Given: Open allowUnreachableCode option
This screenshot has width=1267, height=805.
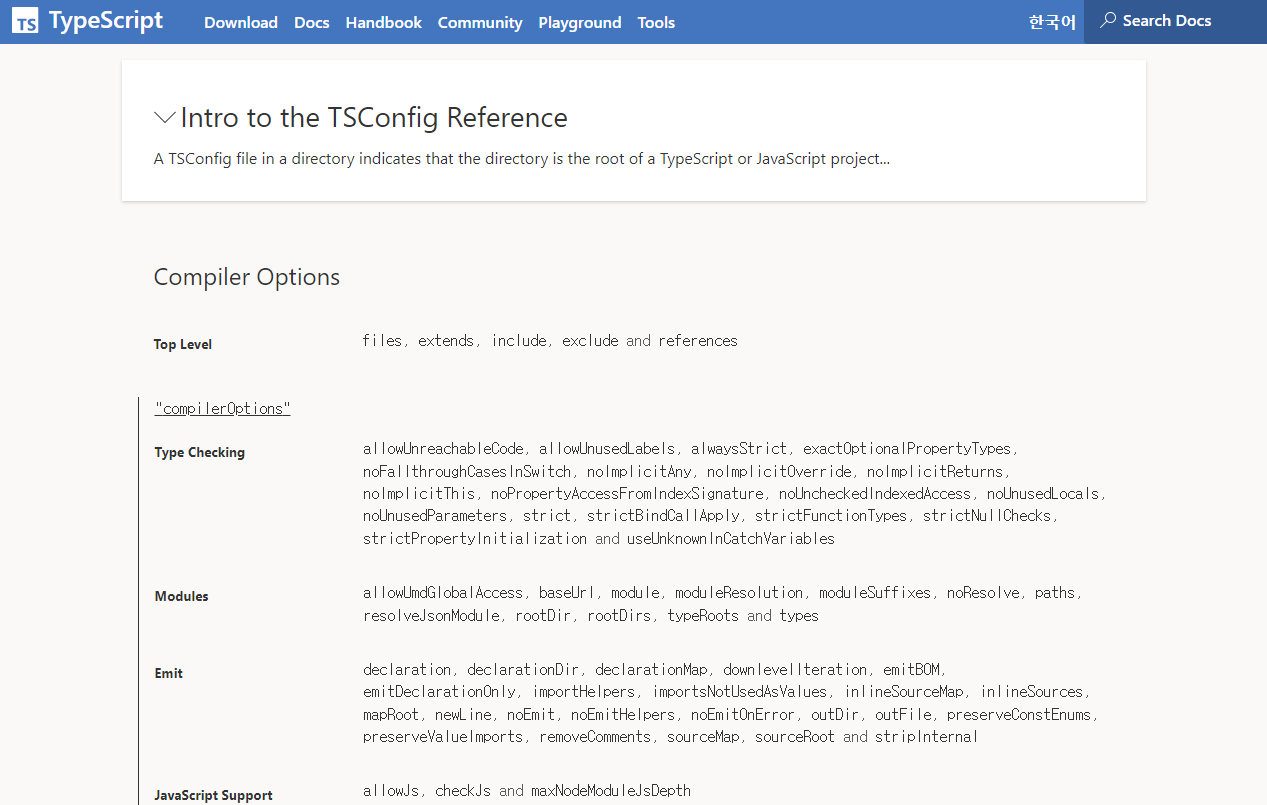Looking at the screenshot, I should coord(443,449).
